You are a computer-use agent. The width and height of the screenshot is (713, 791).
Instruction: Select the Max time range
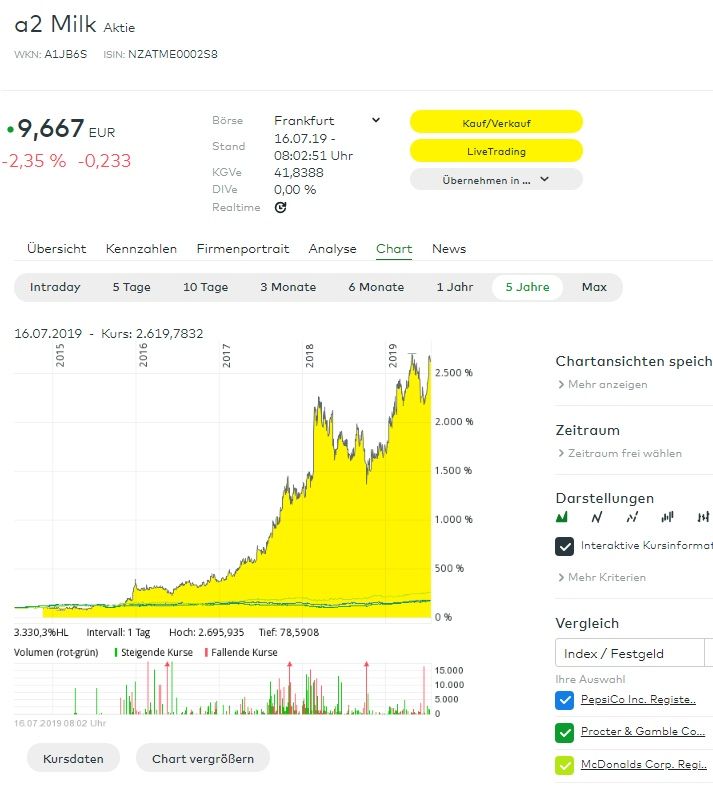coord(594,287)
